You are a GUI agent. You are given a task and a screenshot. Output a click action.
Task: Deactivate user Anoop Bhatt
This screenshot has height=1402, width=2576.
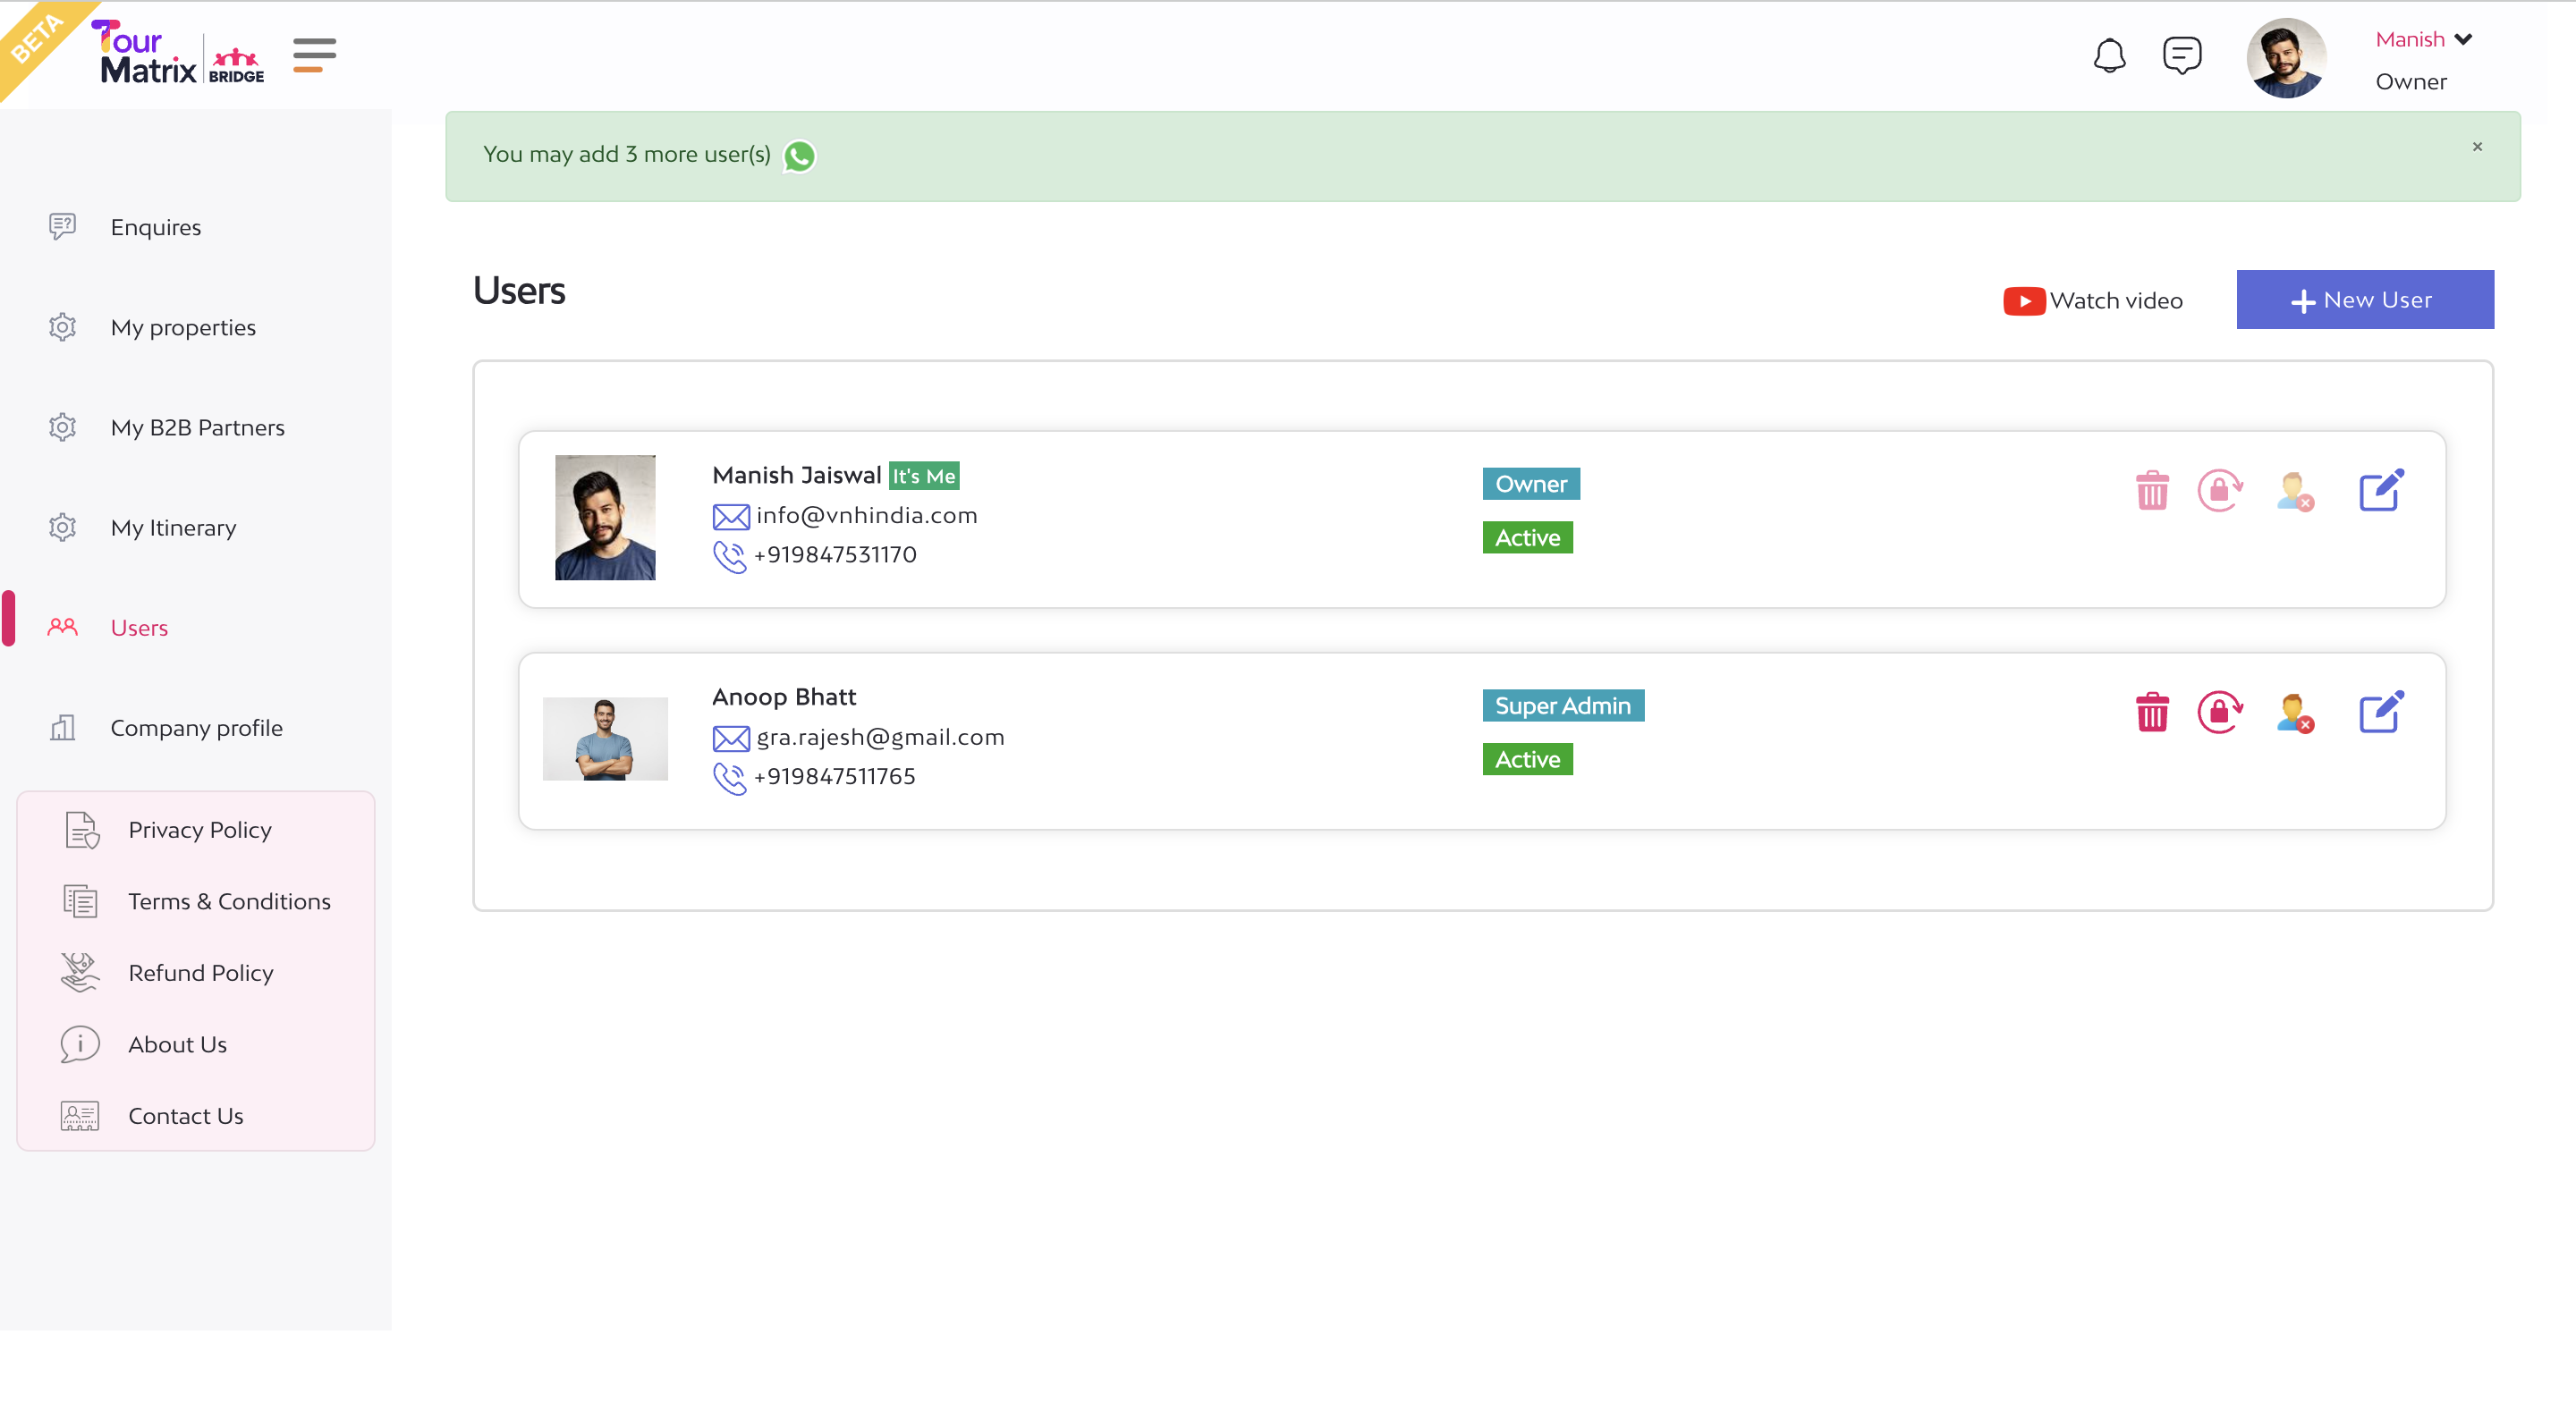coord(2295,712)
